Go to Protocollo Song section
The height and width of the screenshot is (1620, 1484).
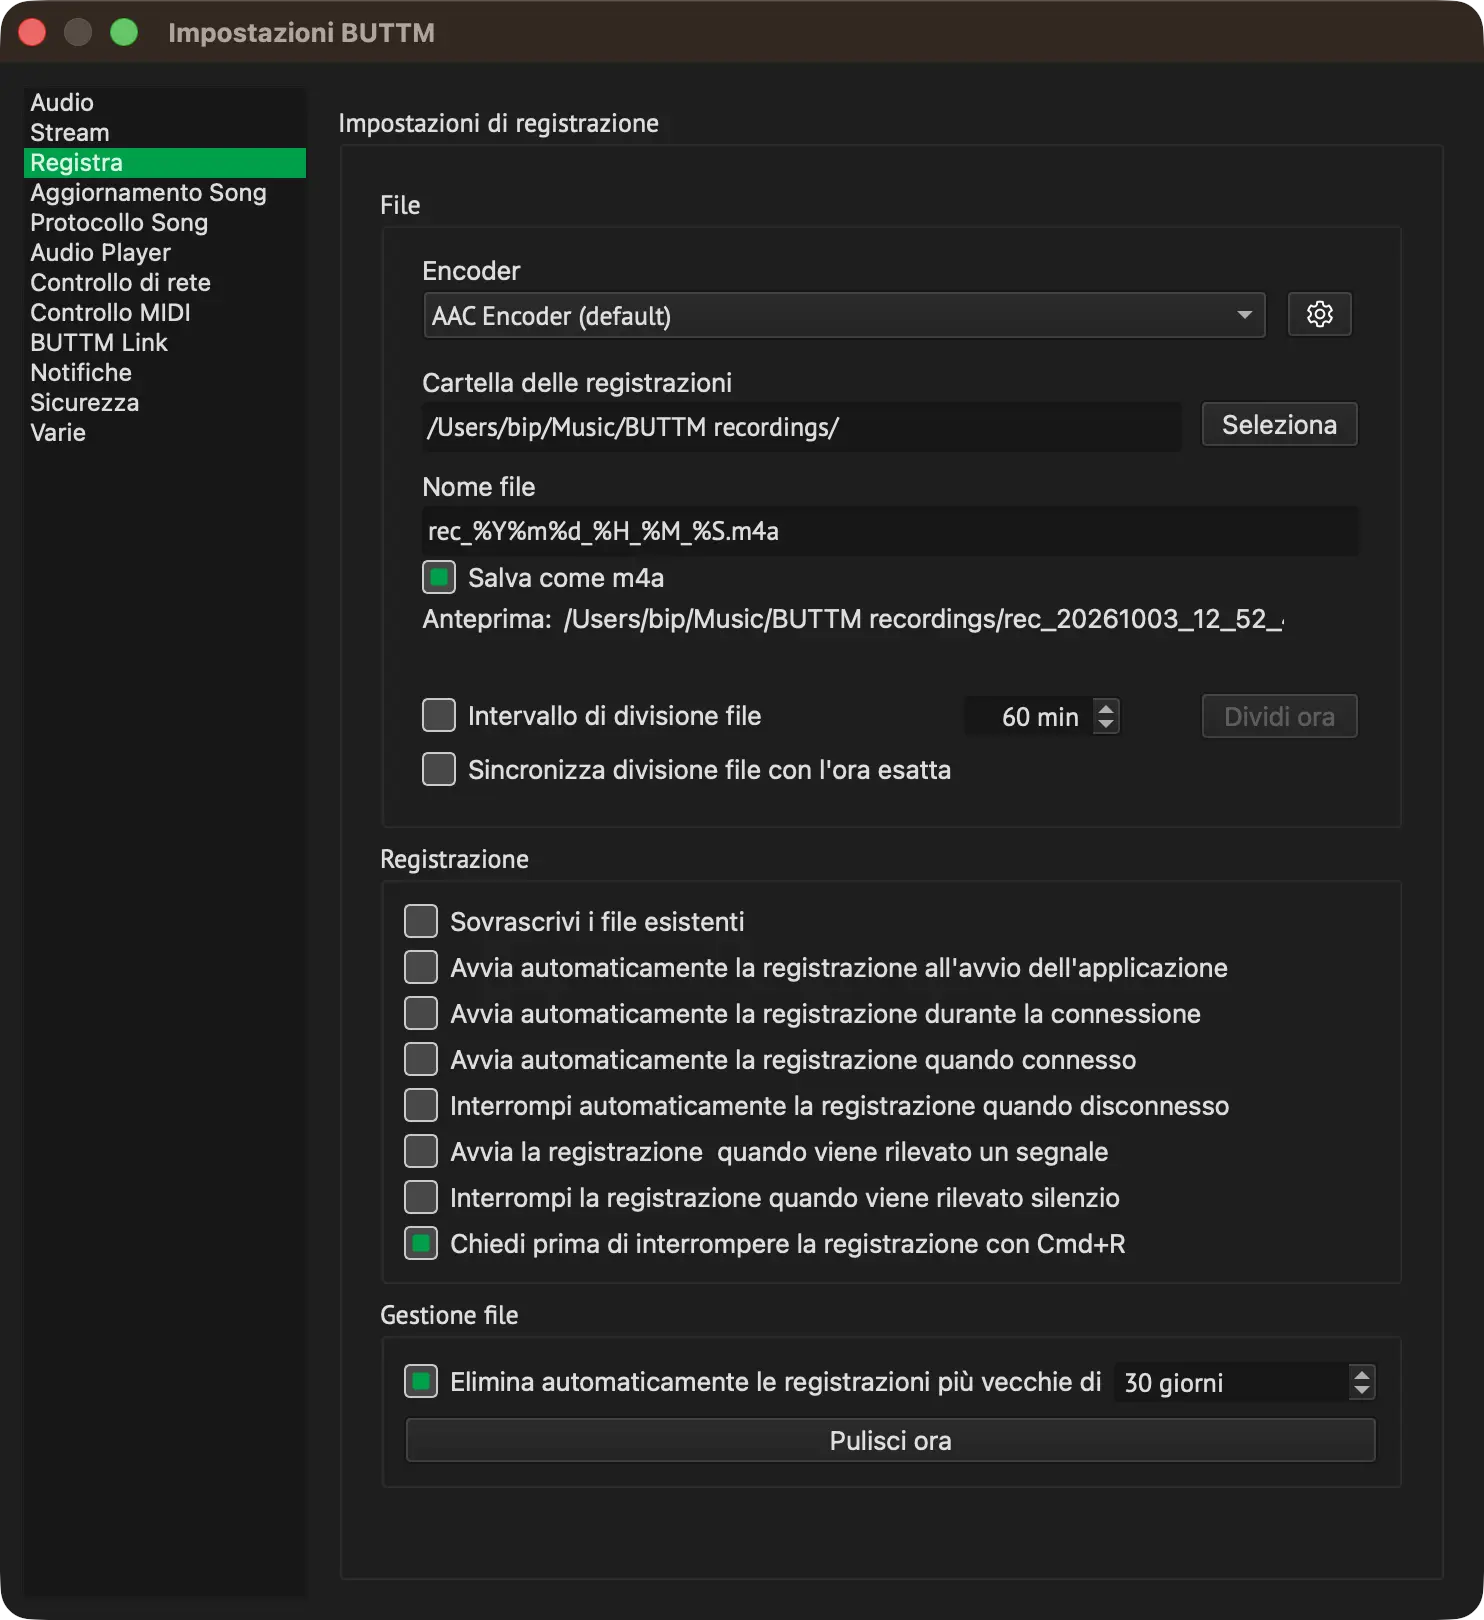(x=164, y=223)
